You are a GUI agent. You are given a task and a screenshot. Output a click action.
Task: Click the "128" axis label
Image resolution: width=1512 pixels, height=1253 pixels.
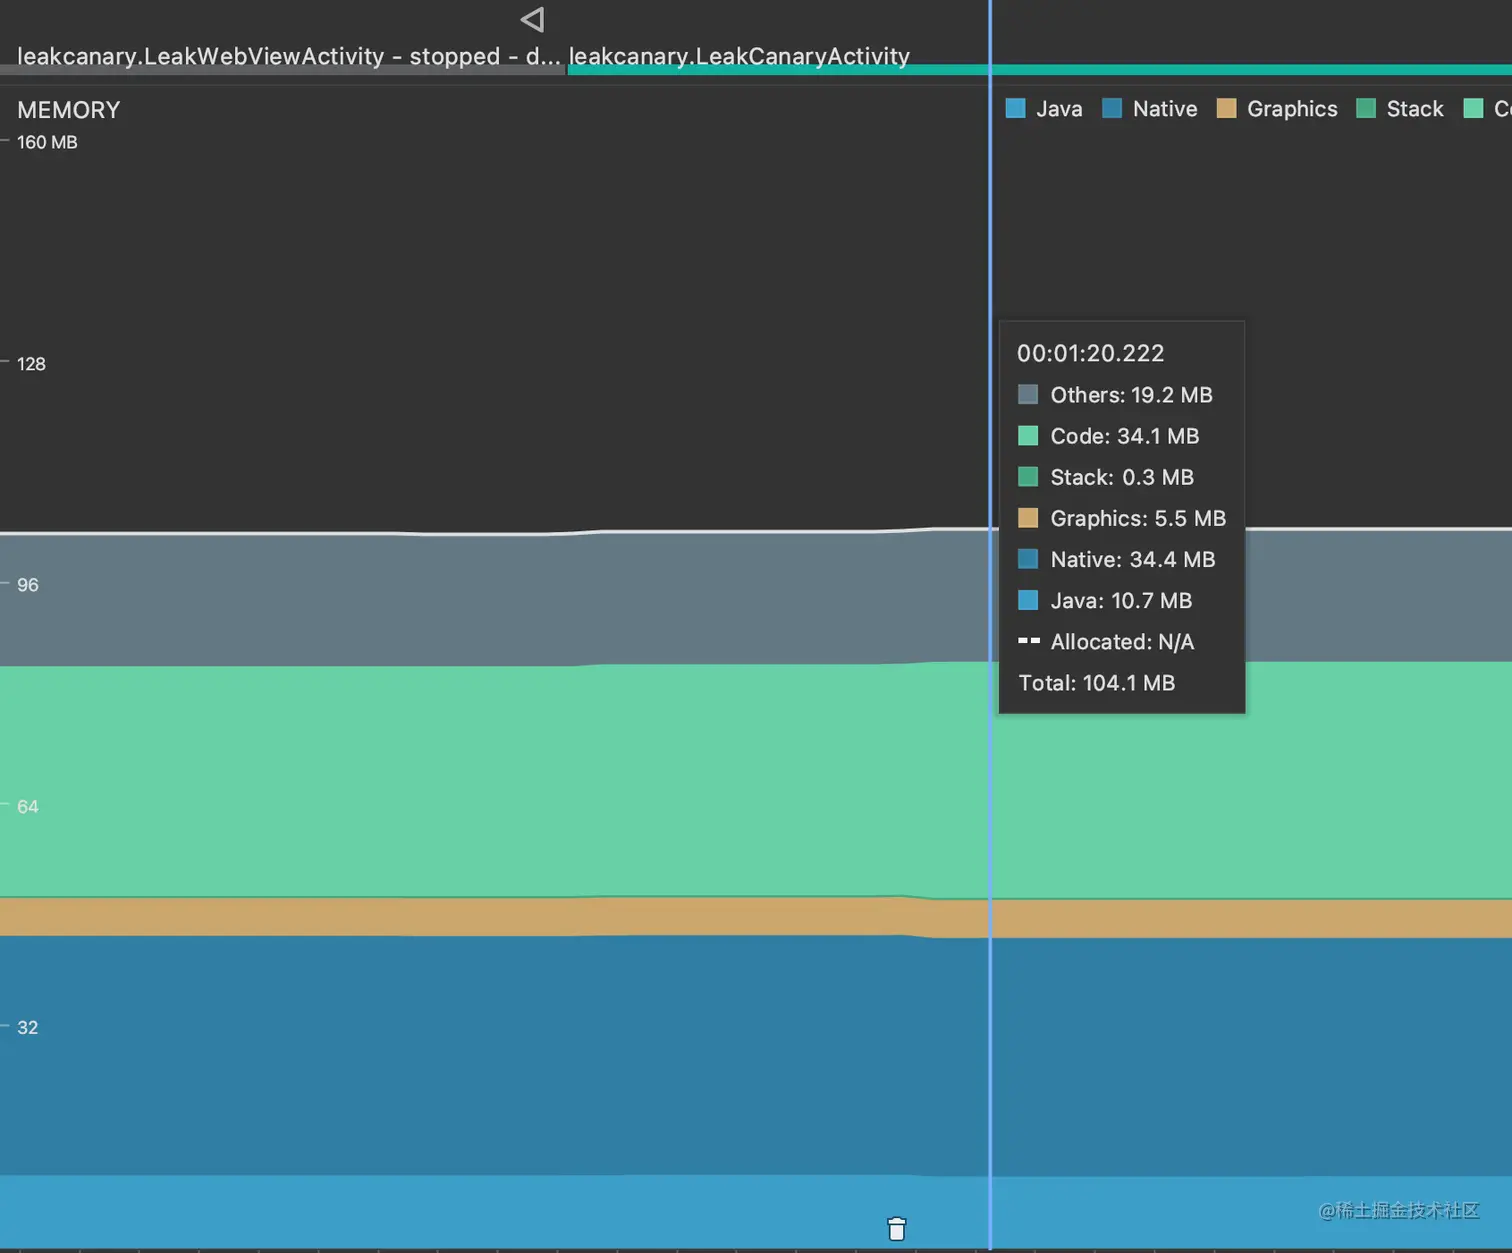[x=31, y=364]
